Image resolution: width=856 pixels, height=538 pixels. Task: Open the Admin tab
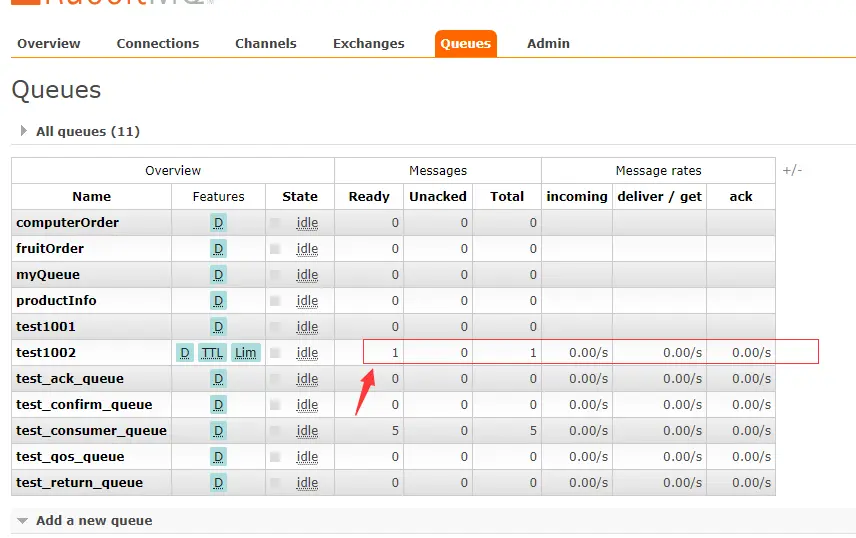(x=548, y=44)
